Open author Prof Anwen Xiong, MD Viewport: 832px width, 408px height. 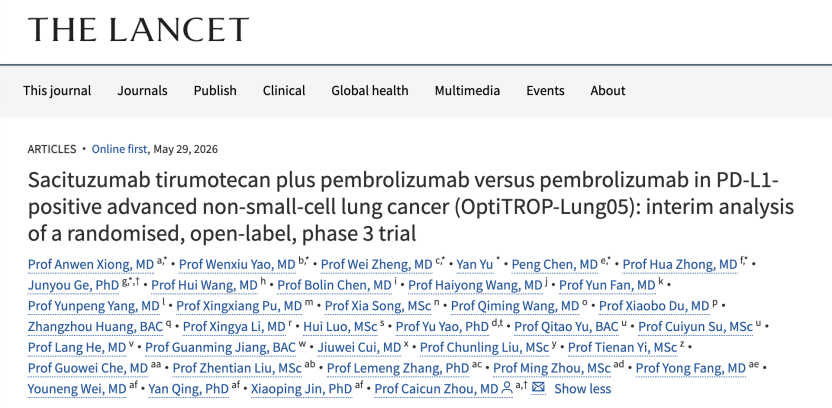(x=91, y=265)
